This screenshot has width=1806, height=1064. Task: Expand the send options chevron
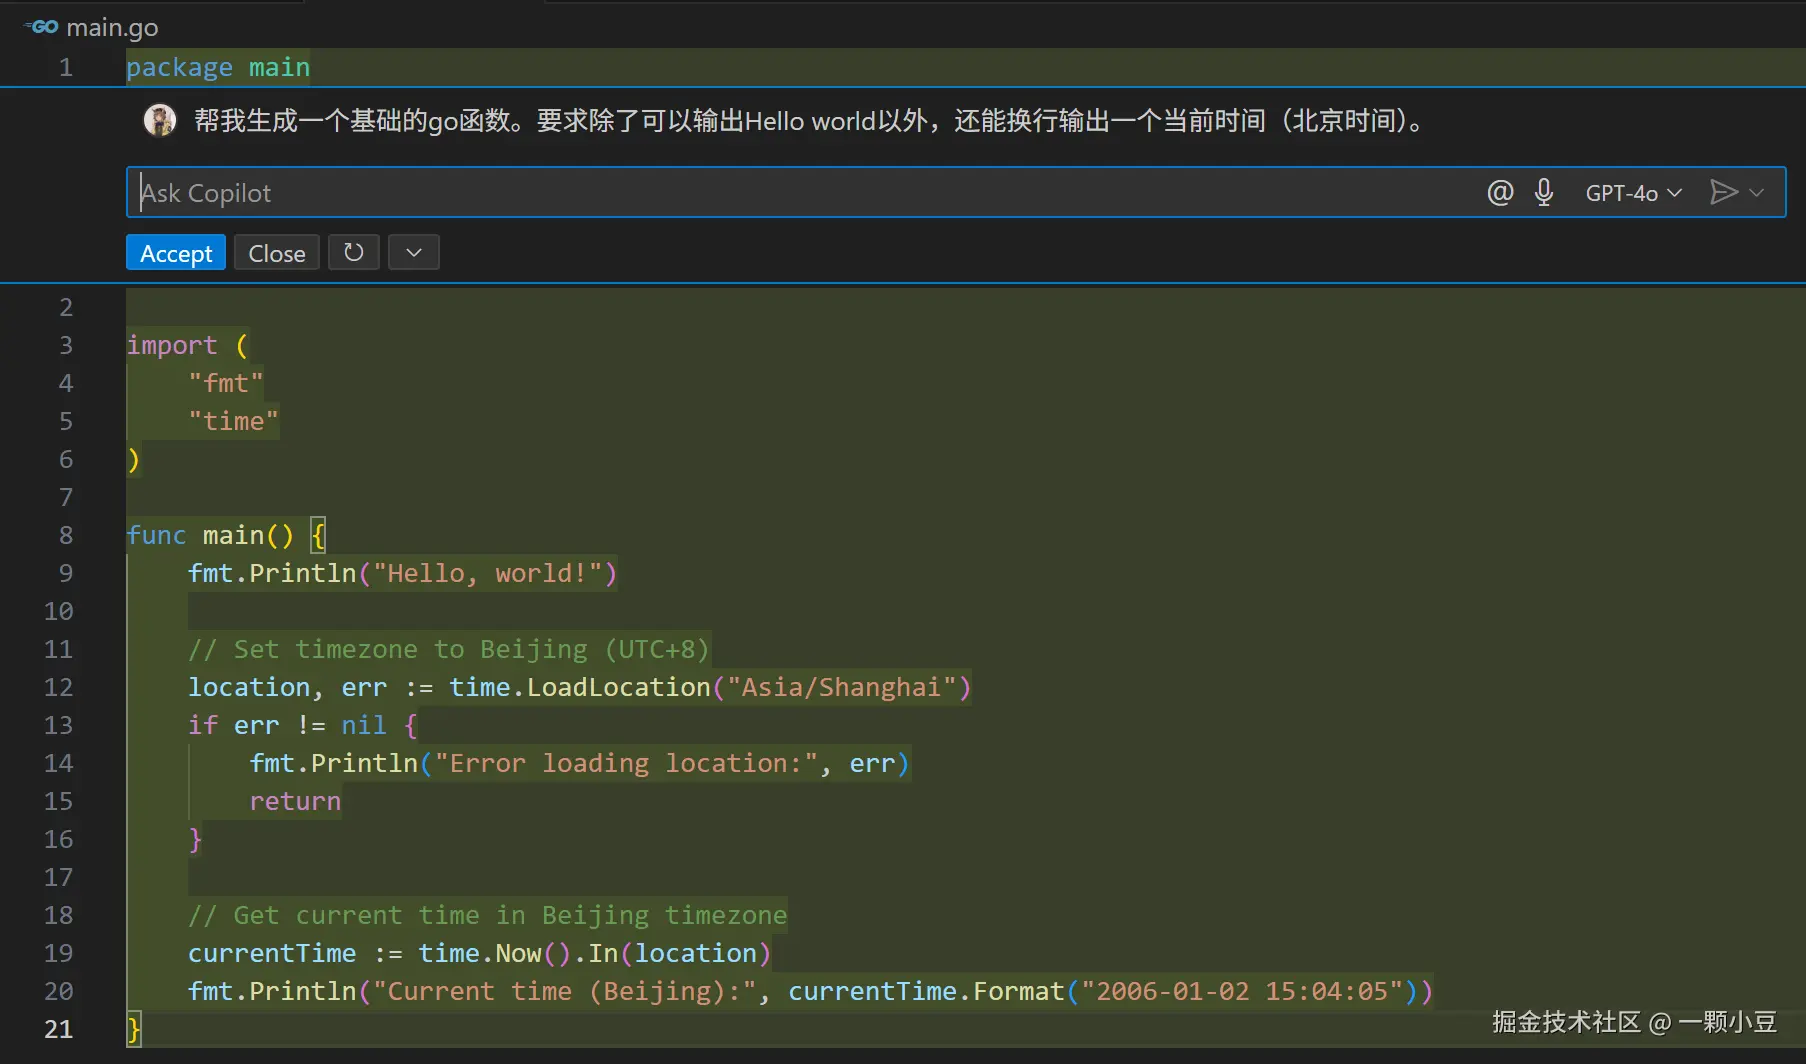(x=1757, y=192)
